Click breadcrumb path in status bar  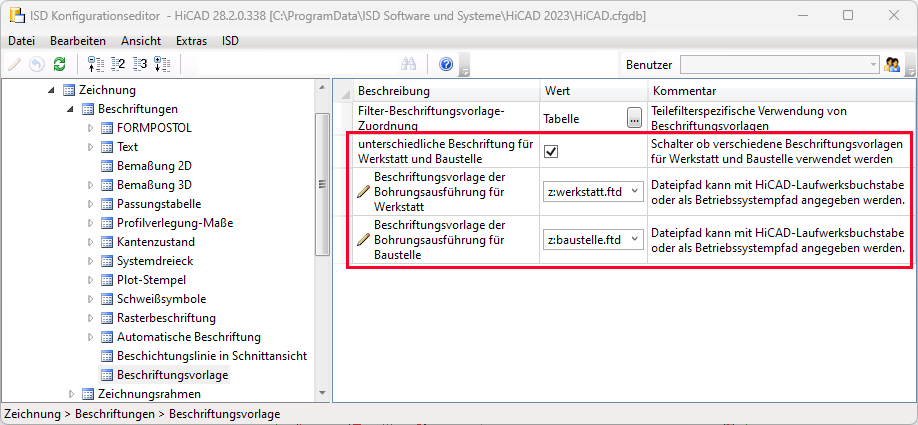142,413
